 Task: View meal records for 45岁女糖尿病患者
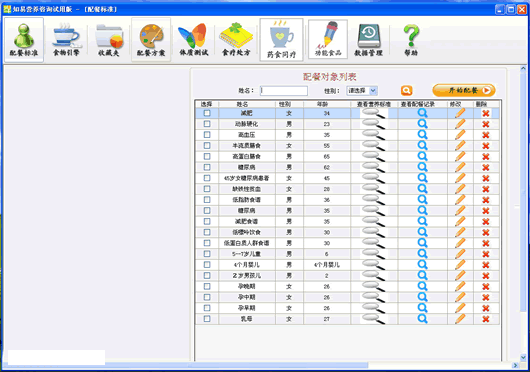(x=422, y=178)
